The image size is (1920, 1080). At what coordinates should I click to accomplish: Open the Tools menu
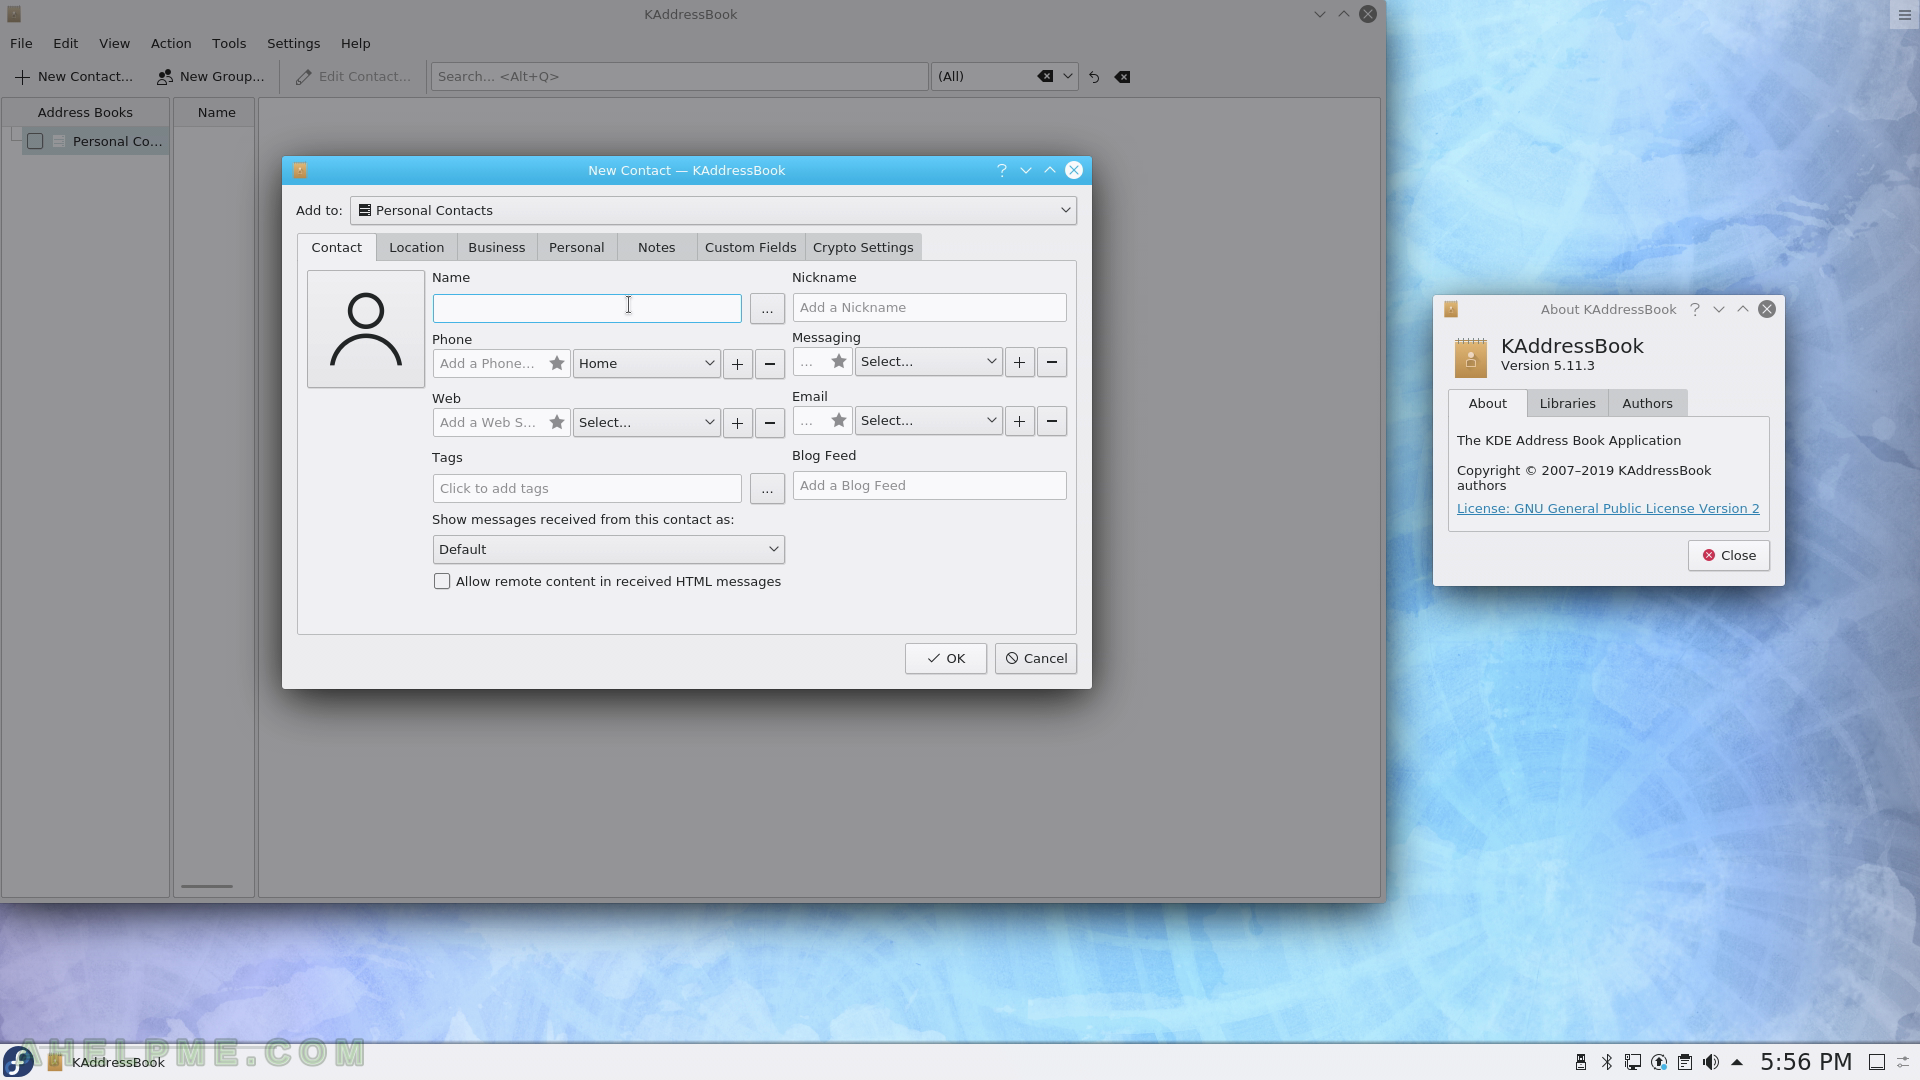(229, 43)
